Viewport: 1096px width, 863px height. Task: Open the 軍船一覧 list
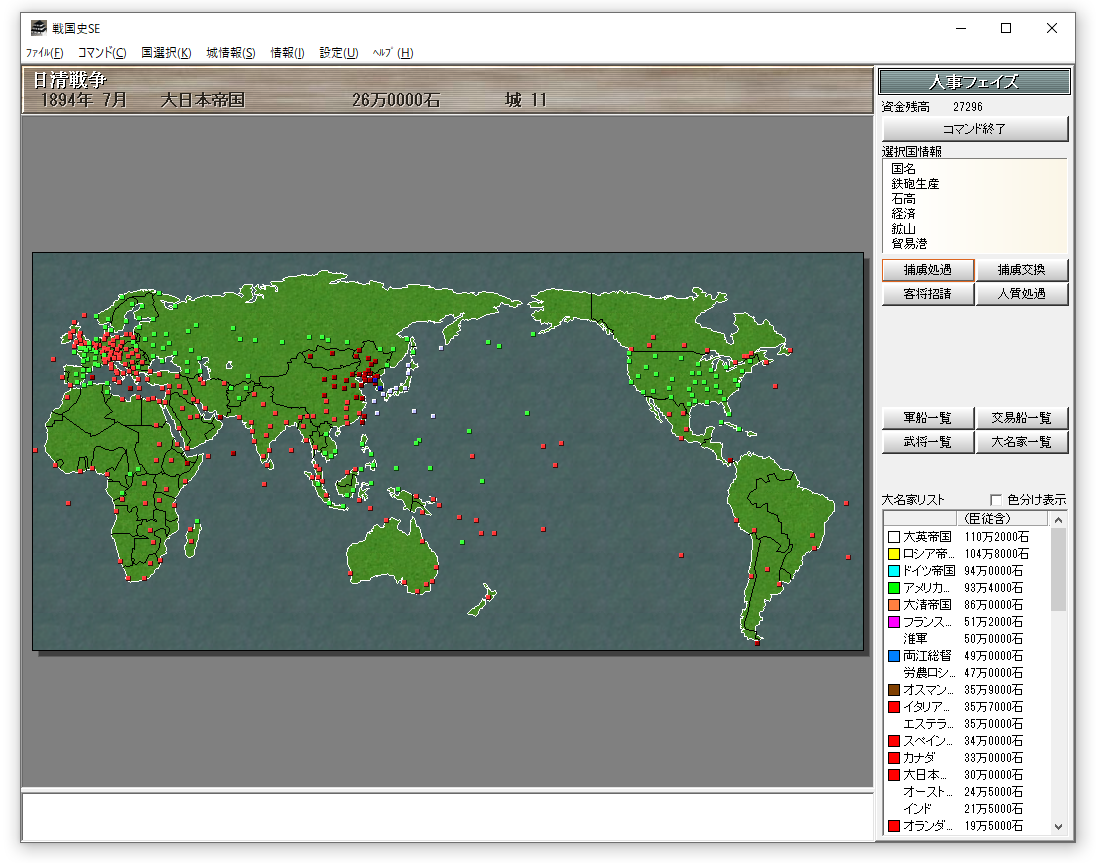tap(927, 418)
